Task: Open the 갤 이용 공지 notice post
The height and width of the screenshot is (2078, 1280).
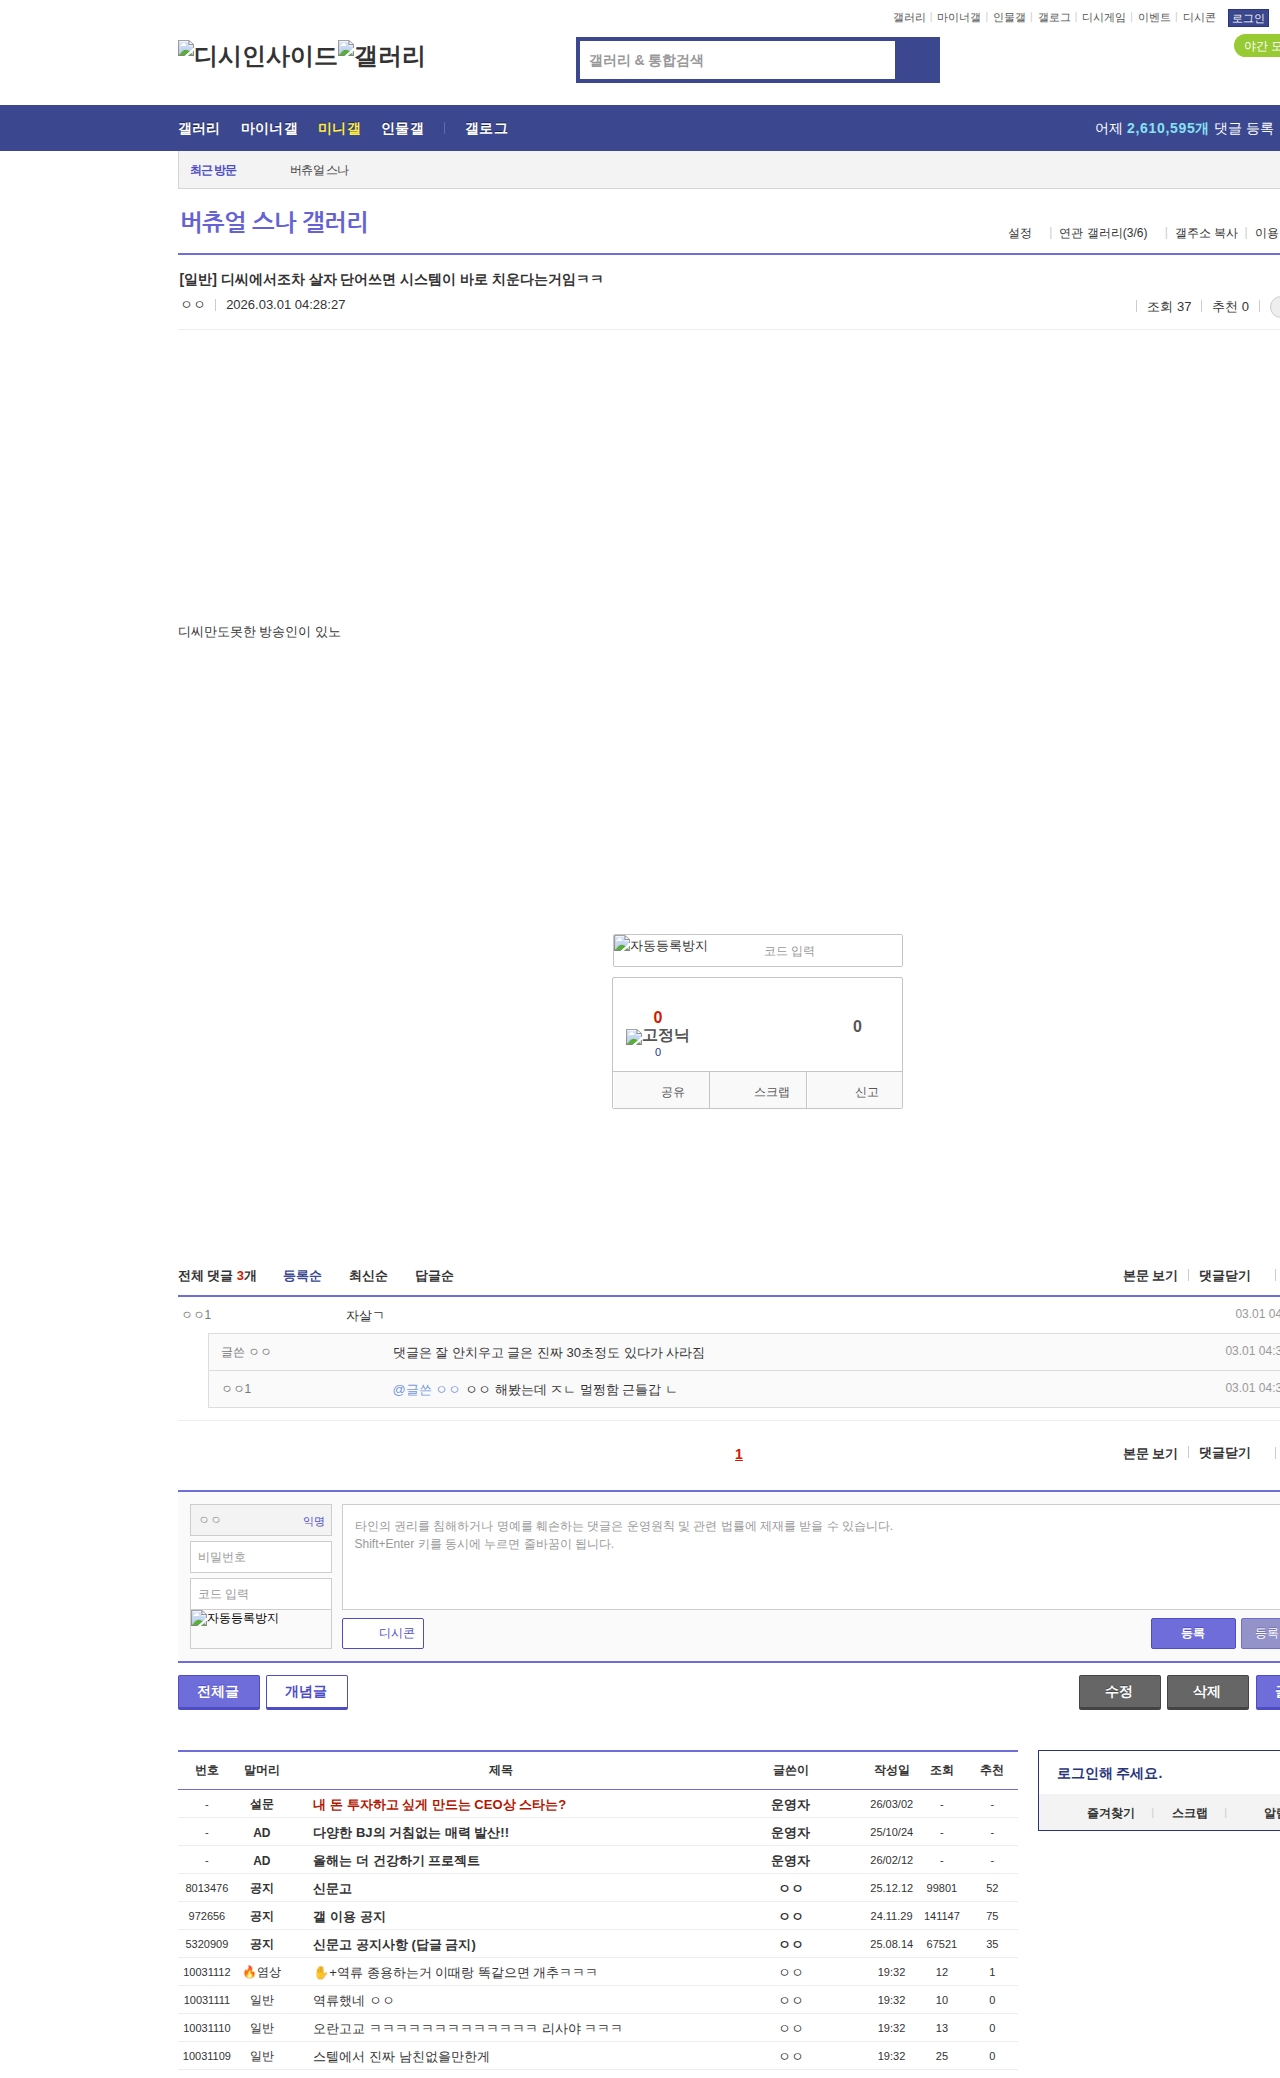Action: pos(349,1916)
